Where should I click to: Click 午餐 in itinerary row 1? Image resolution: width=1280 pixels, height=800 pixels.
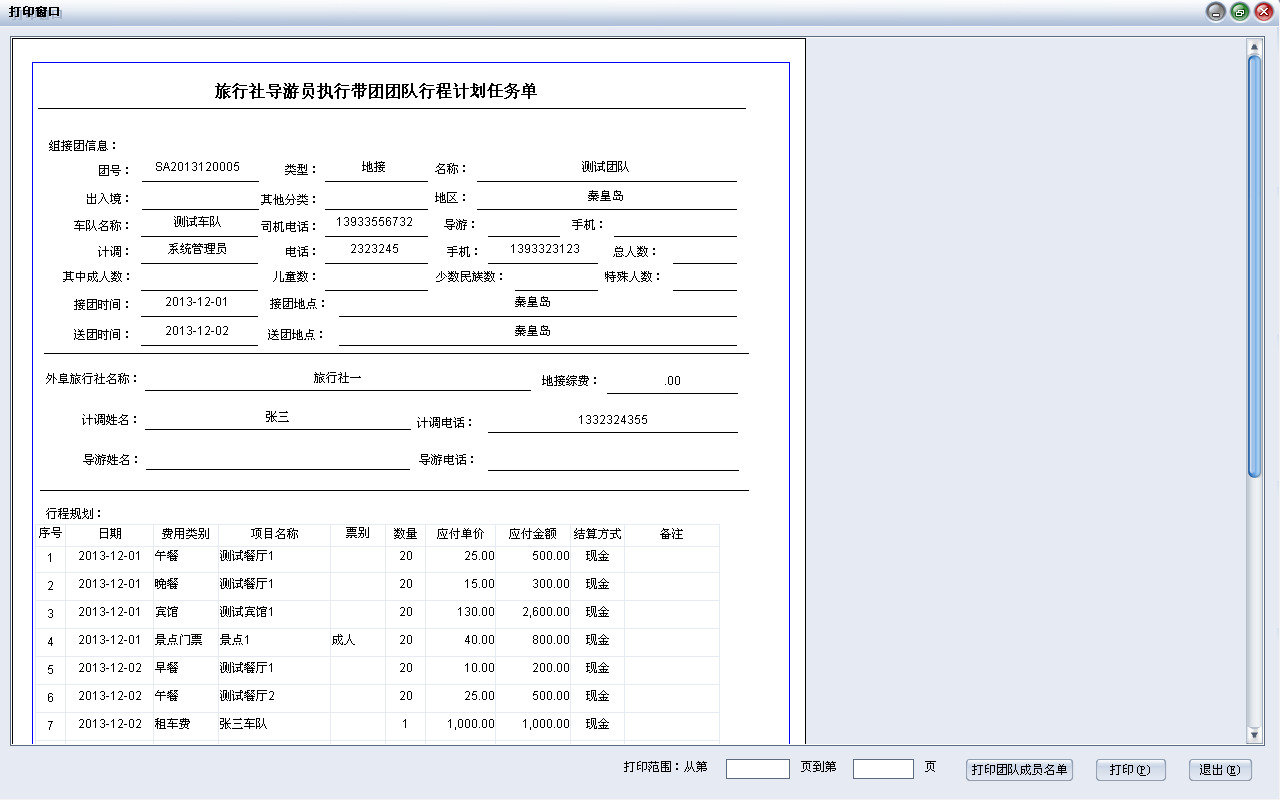[166, 556]
